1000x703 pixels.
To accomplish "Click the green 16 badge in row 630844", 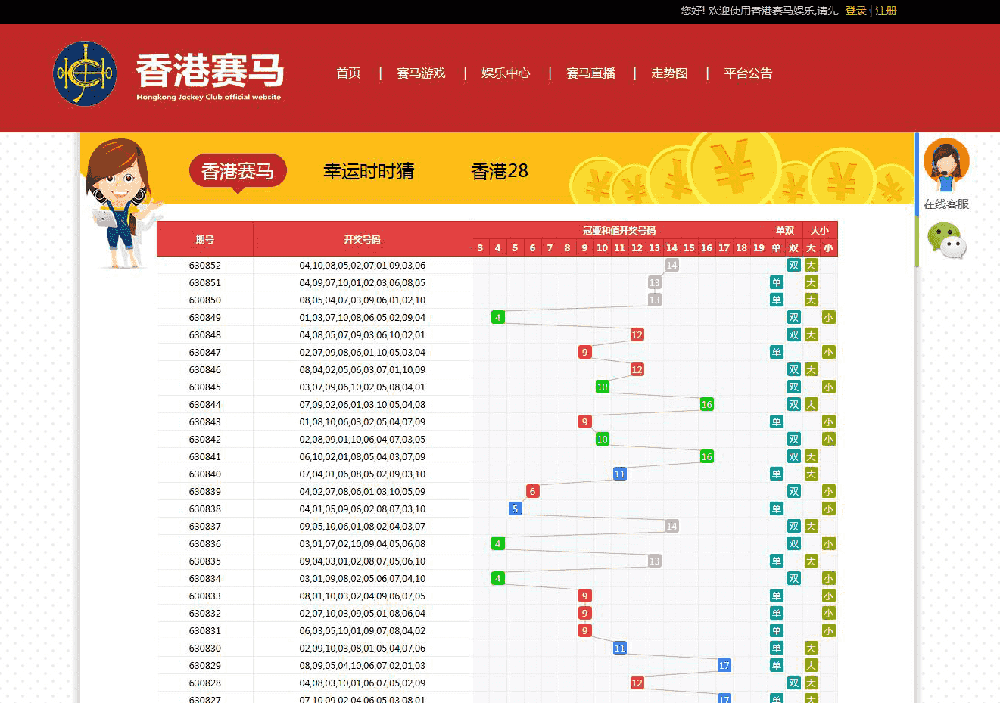I will (706, 404).
